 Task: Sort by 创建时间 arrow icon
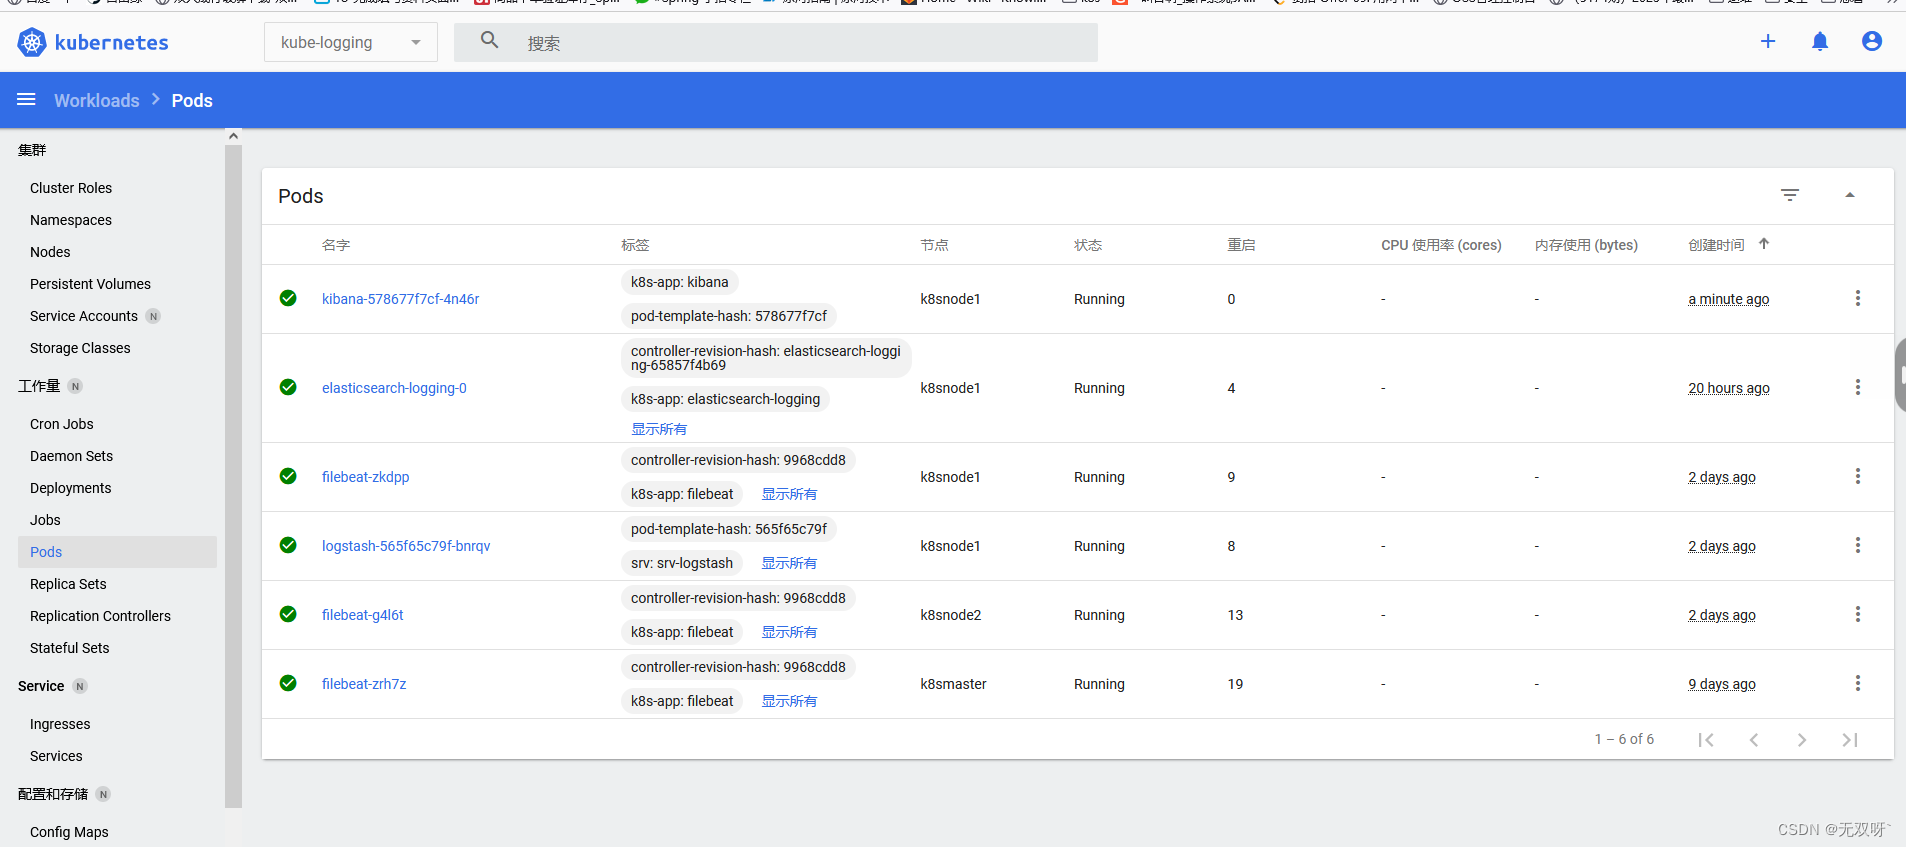(1764, 244)
